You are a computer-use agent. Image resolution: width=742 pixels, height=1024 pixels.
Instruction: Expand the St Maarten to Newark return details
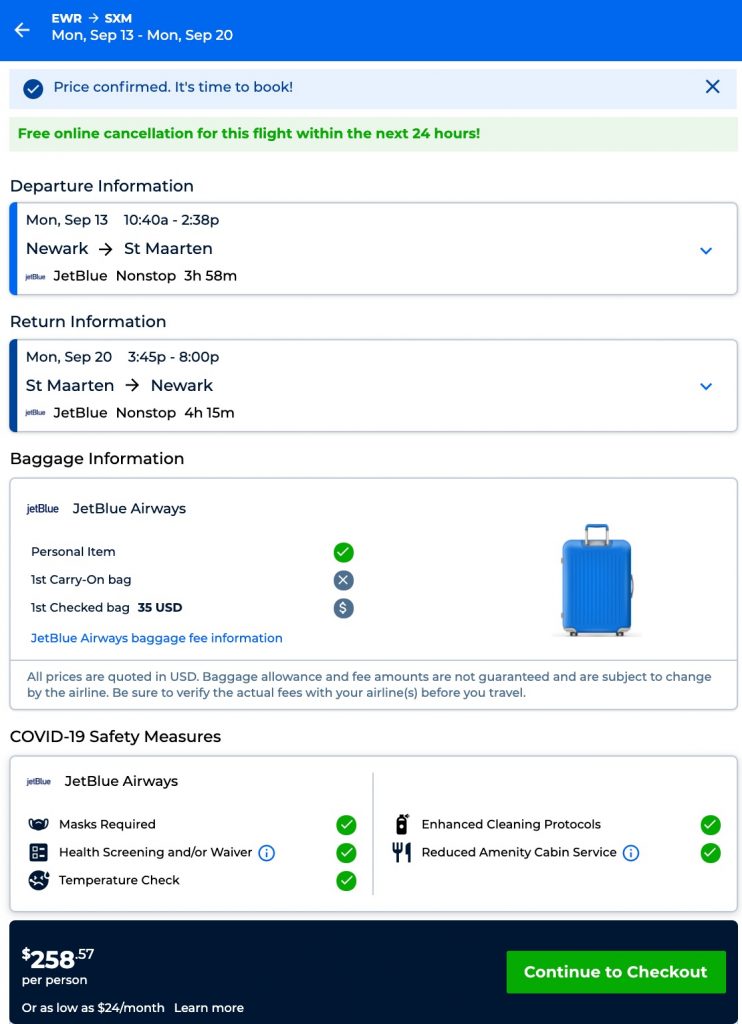[x=706, y=386]
